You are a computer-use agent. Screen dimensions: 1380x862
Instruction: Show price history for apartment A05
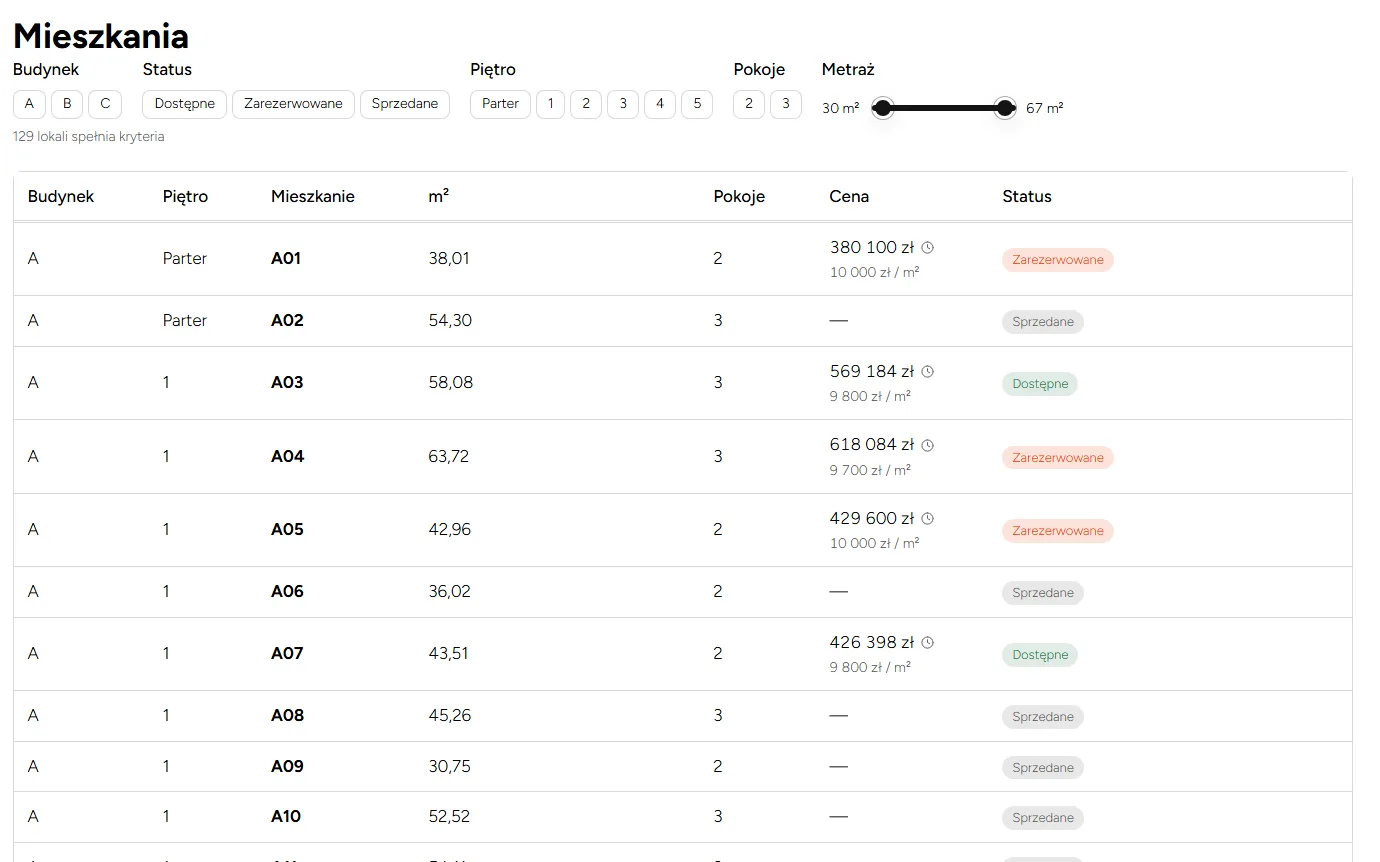tap(927, 518)
